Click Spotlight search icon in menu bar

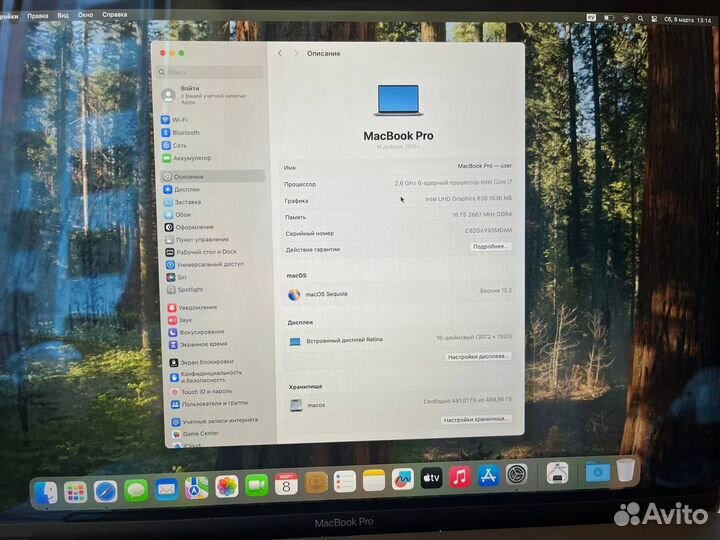[640, 18]
